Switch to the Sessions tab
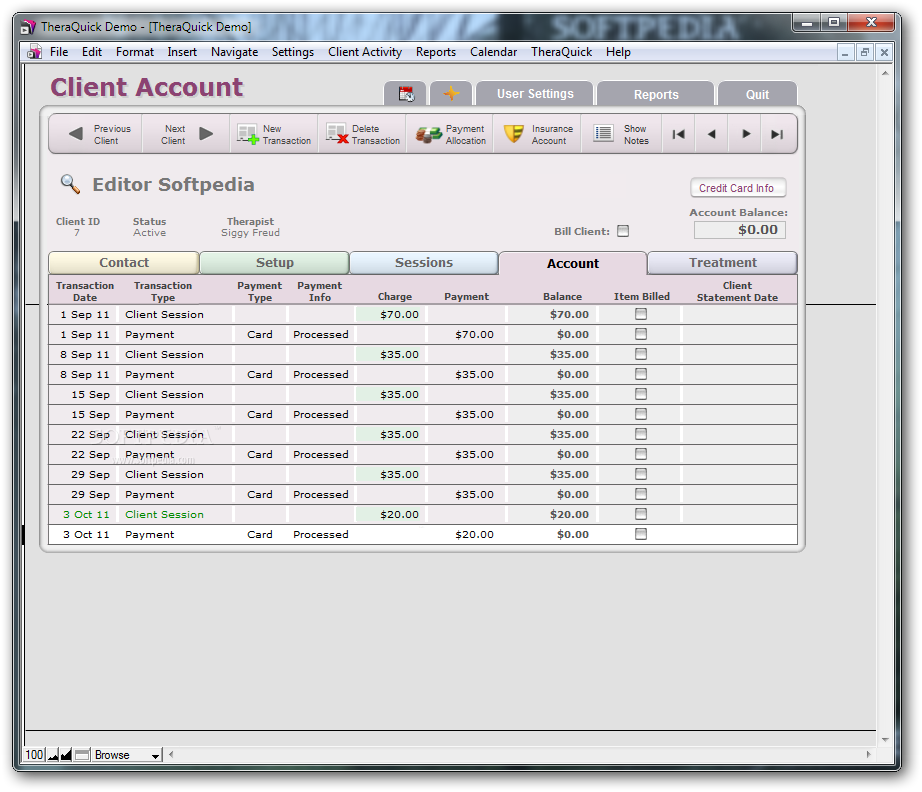Screen dimensions: 922x792 coord(424,263)
